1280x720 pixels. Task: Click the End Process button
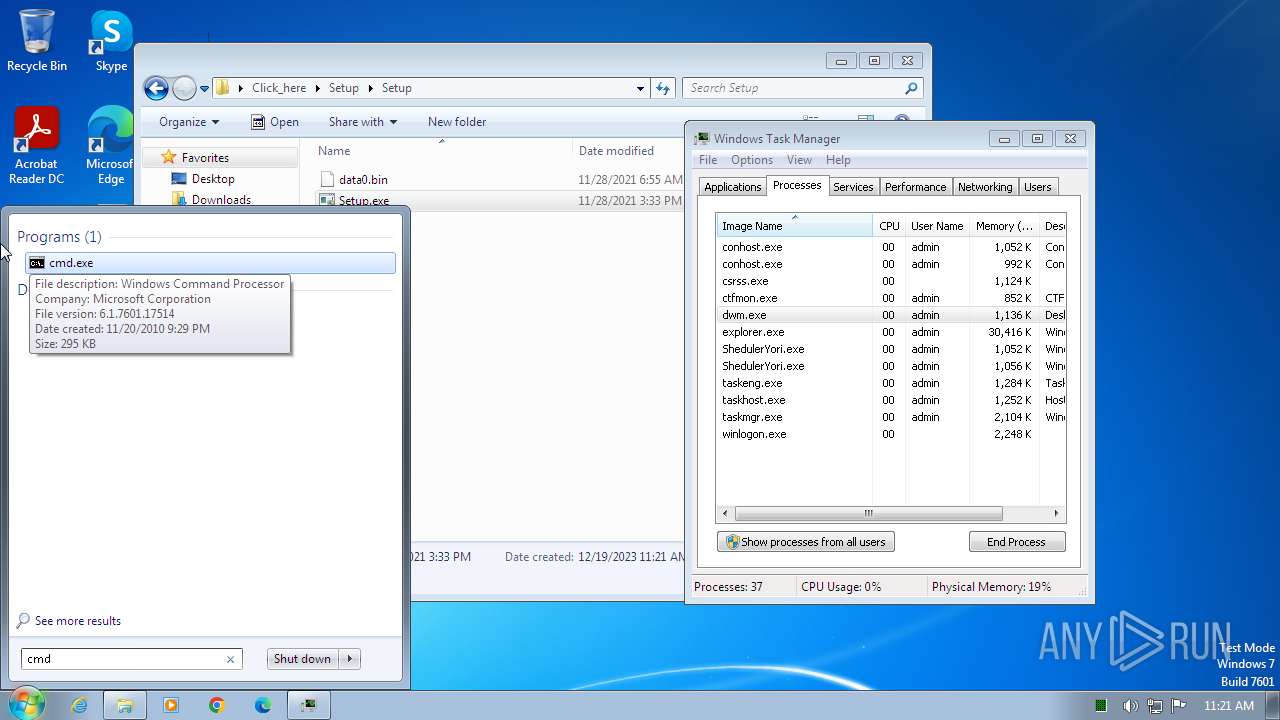(x=1017, y=542)
